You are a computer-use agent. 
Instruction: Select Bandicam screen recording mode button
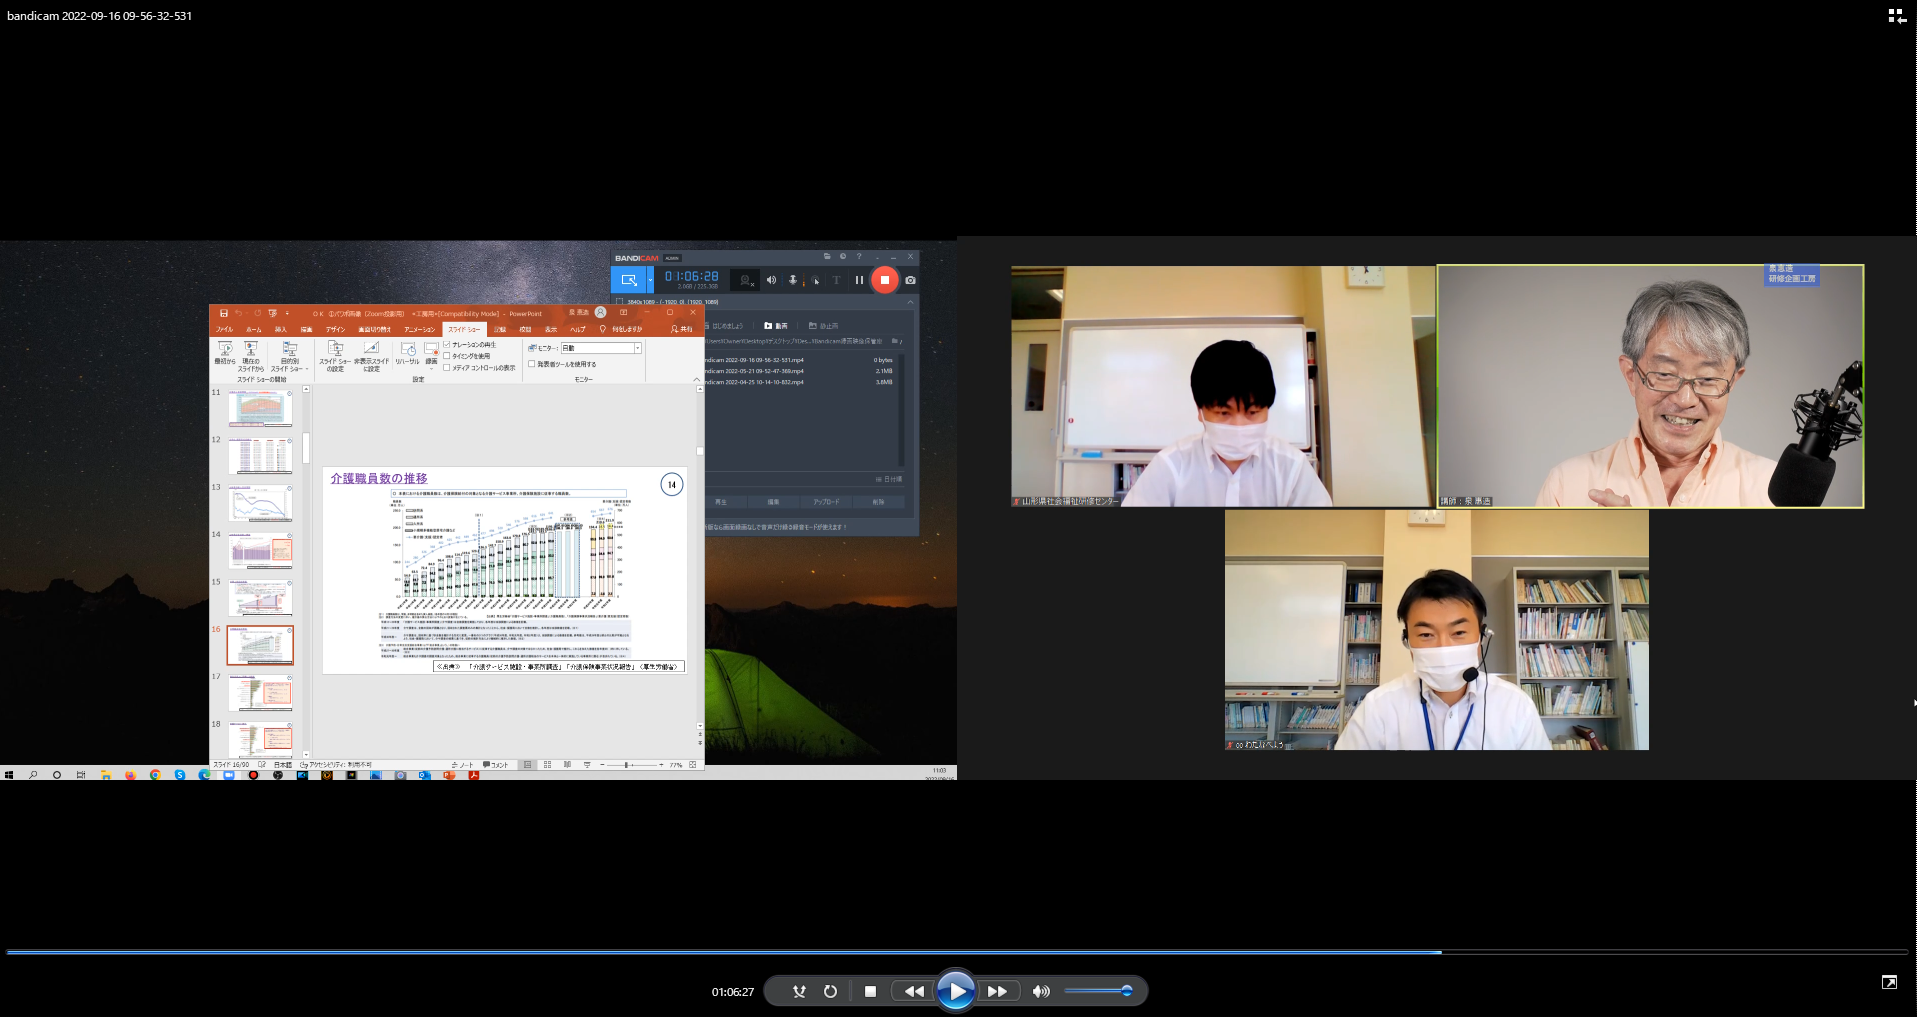pyautogui.click(x=629, y=280)
